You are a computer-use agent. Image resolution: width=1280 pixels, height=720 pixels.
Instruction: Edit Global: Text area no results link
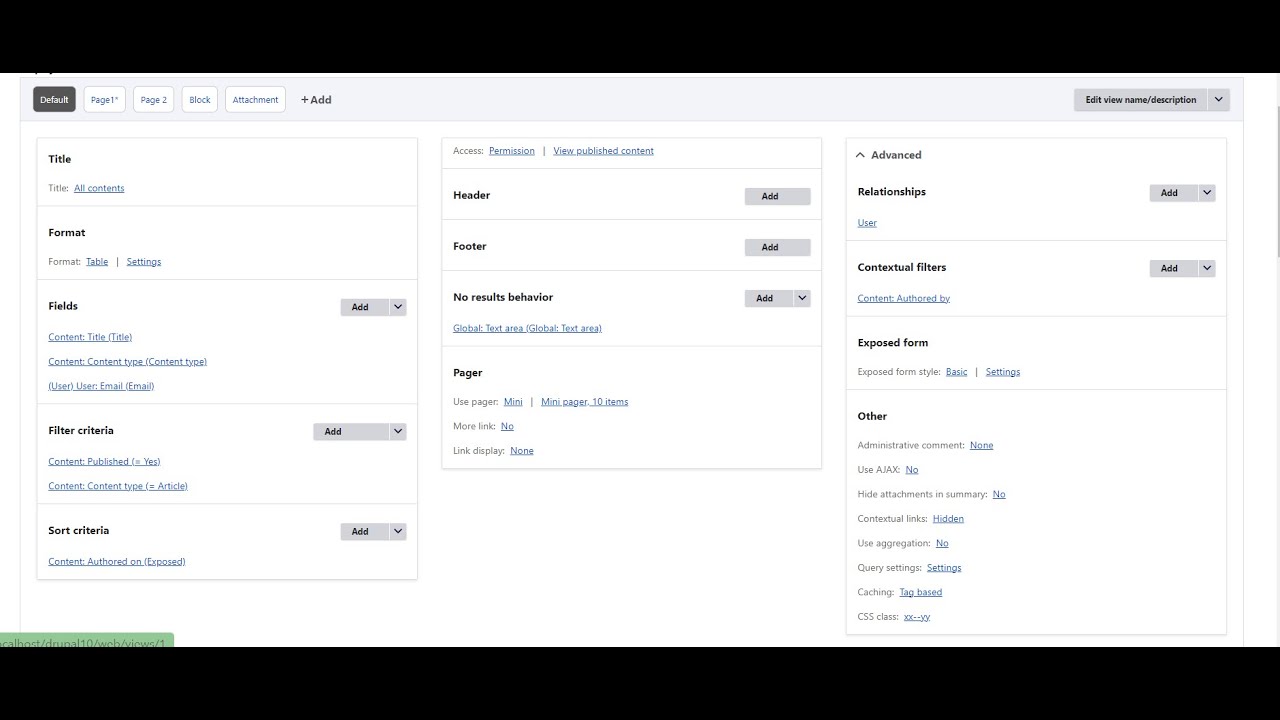(x=527, y=328)
